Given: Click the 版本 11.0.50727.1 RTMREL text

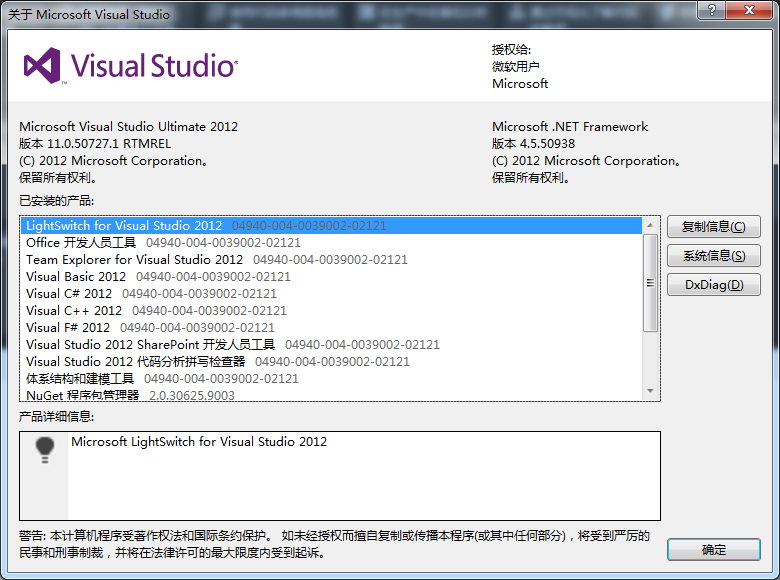Looking at the screenshot, I should tap(95, 144).
